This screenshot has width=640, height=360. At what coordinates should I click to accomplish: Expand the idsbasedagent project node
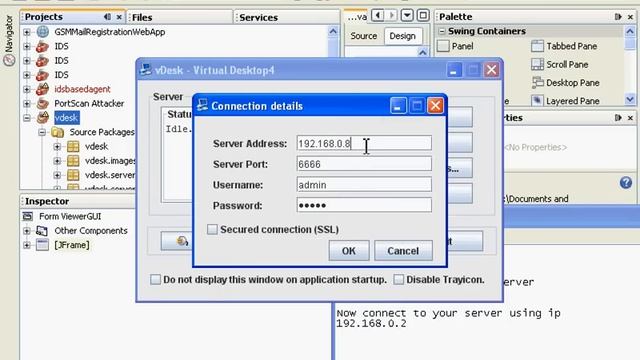(27, 89)
